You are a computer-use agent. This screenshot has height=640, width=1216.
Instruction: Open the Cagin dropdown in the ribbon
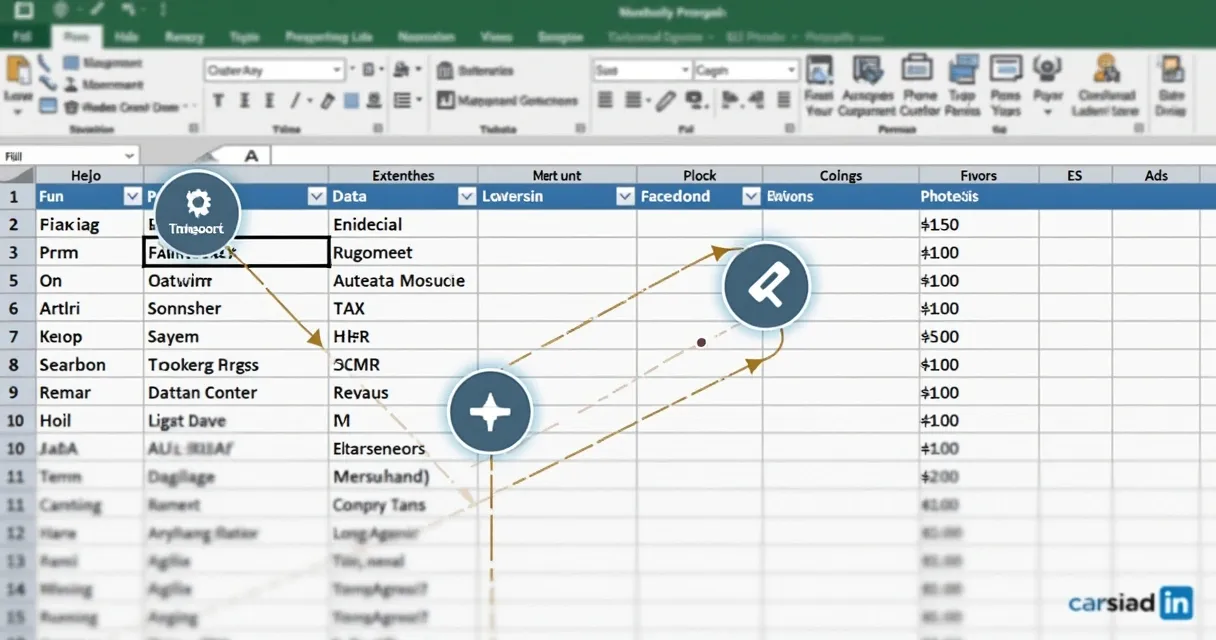click(x=791, y=71)
